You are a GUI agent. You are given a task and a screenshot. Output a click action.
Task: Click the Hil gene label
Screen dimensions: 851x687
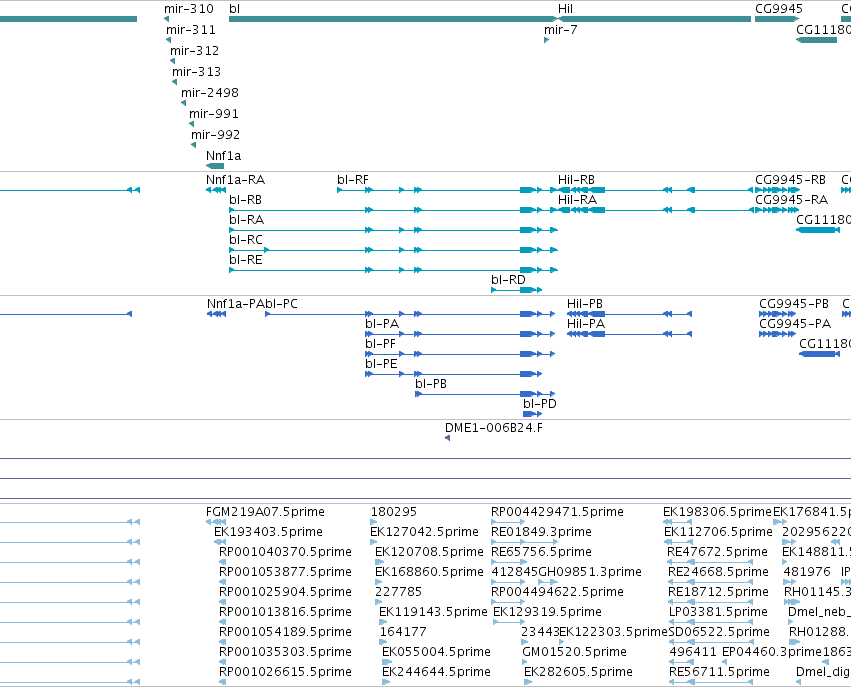(566, 9)
